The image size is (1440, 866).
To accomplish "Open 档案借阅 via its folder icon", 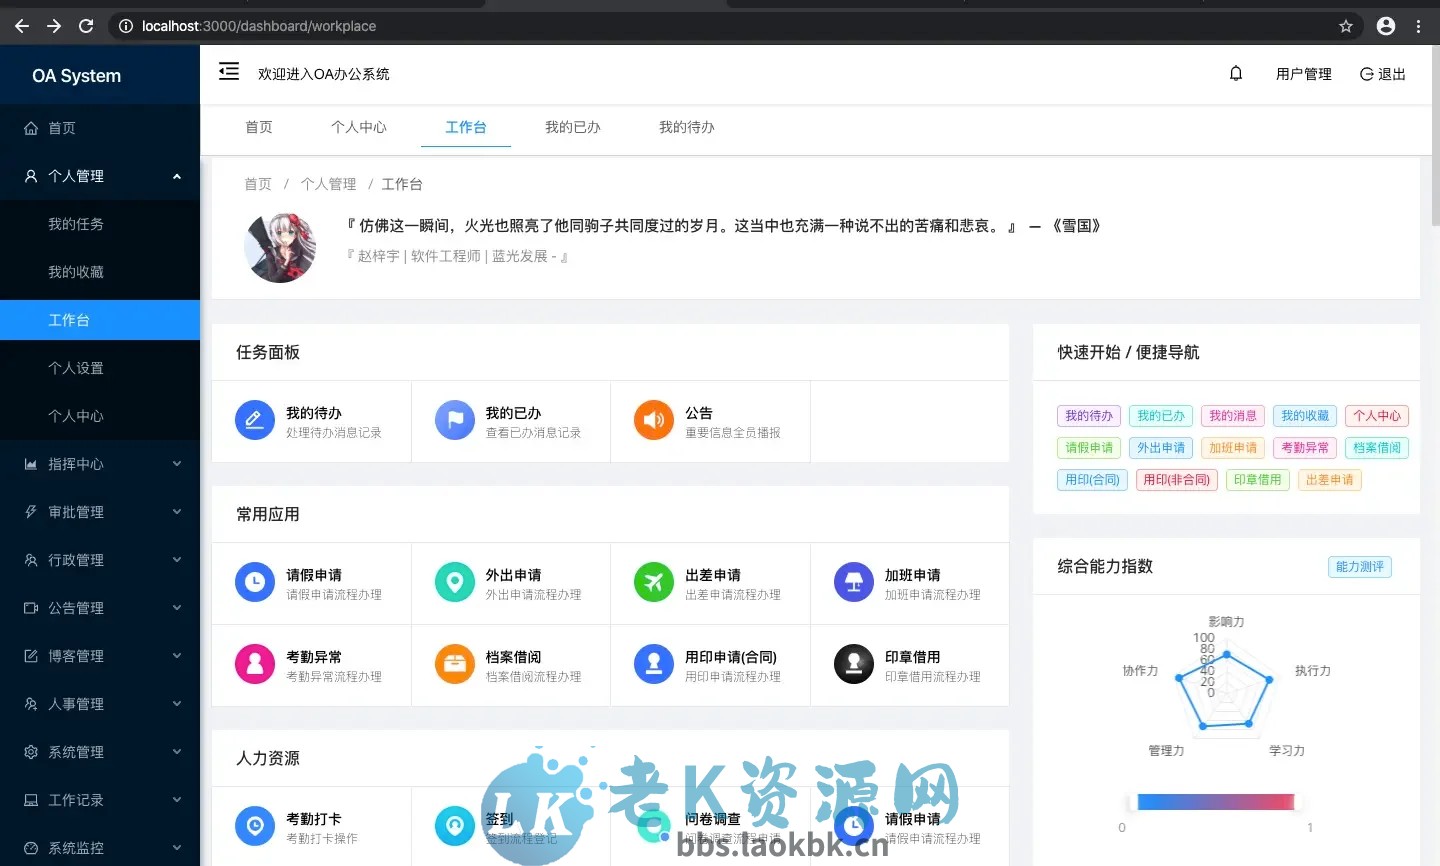I will tap(454, 665).
